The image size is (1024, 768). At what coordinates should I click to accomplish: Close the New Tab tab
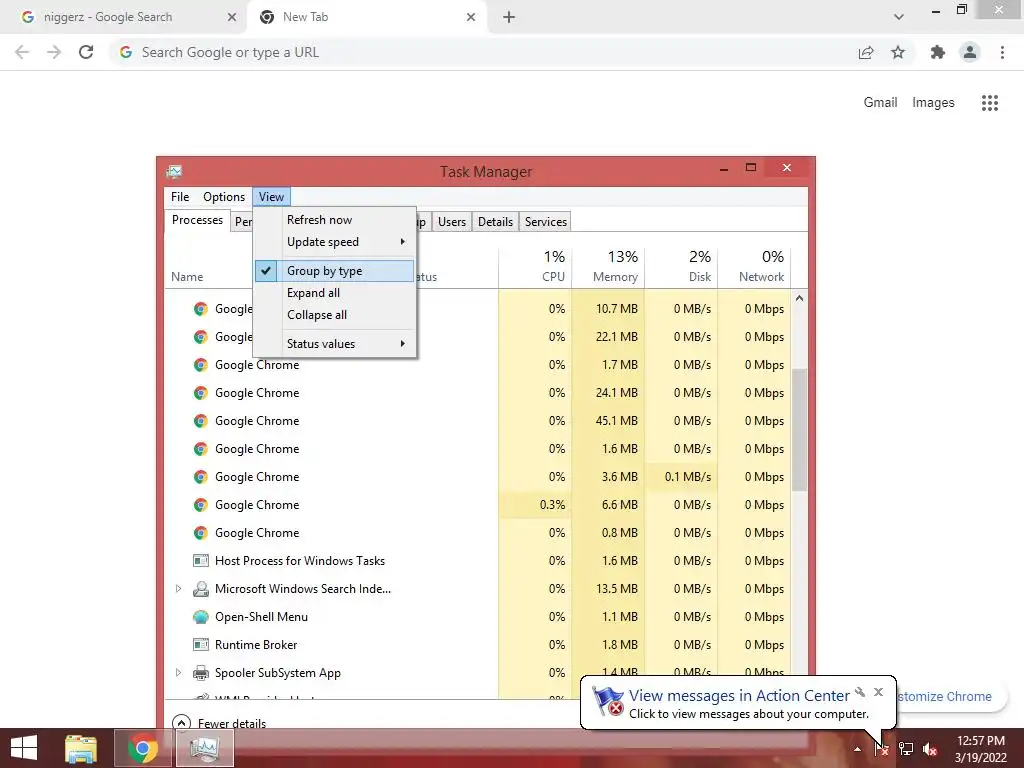[x=471, y=17]
